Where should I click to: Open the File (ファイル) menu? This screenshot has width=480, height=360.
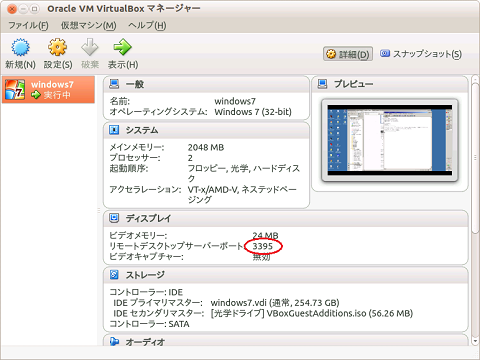[28, 25]
